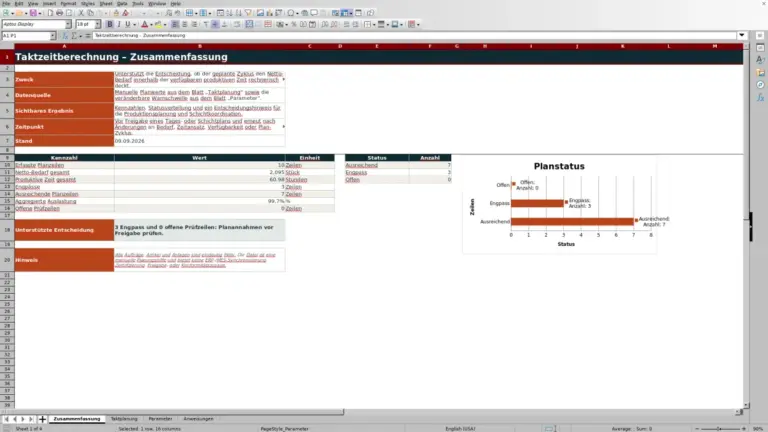Click the add new sheet plus icon
The image size is (768, 432).
click(x=42, y=419)
